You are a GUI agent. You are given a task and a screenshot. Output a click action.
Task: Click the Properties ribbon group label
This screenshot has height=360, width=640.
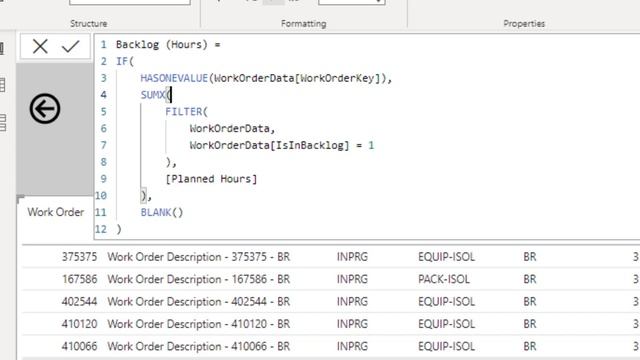point(524,24)
